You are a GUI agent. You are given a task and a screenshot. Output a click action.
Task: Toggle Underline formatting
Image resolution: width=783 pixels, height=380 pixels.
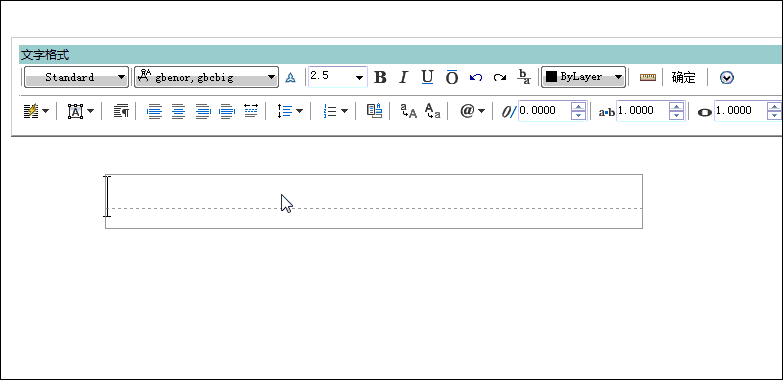pyautogui.click(x=427, y=77)
